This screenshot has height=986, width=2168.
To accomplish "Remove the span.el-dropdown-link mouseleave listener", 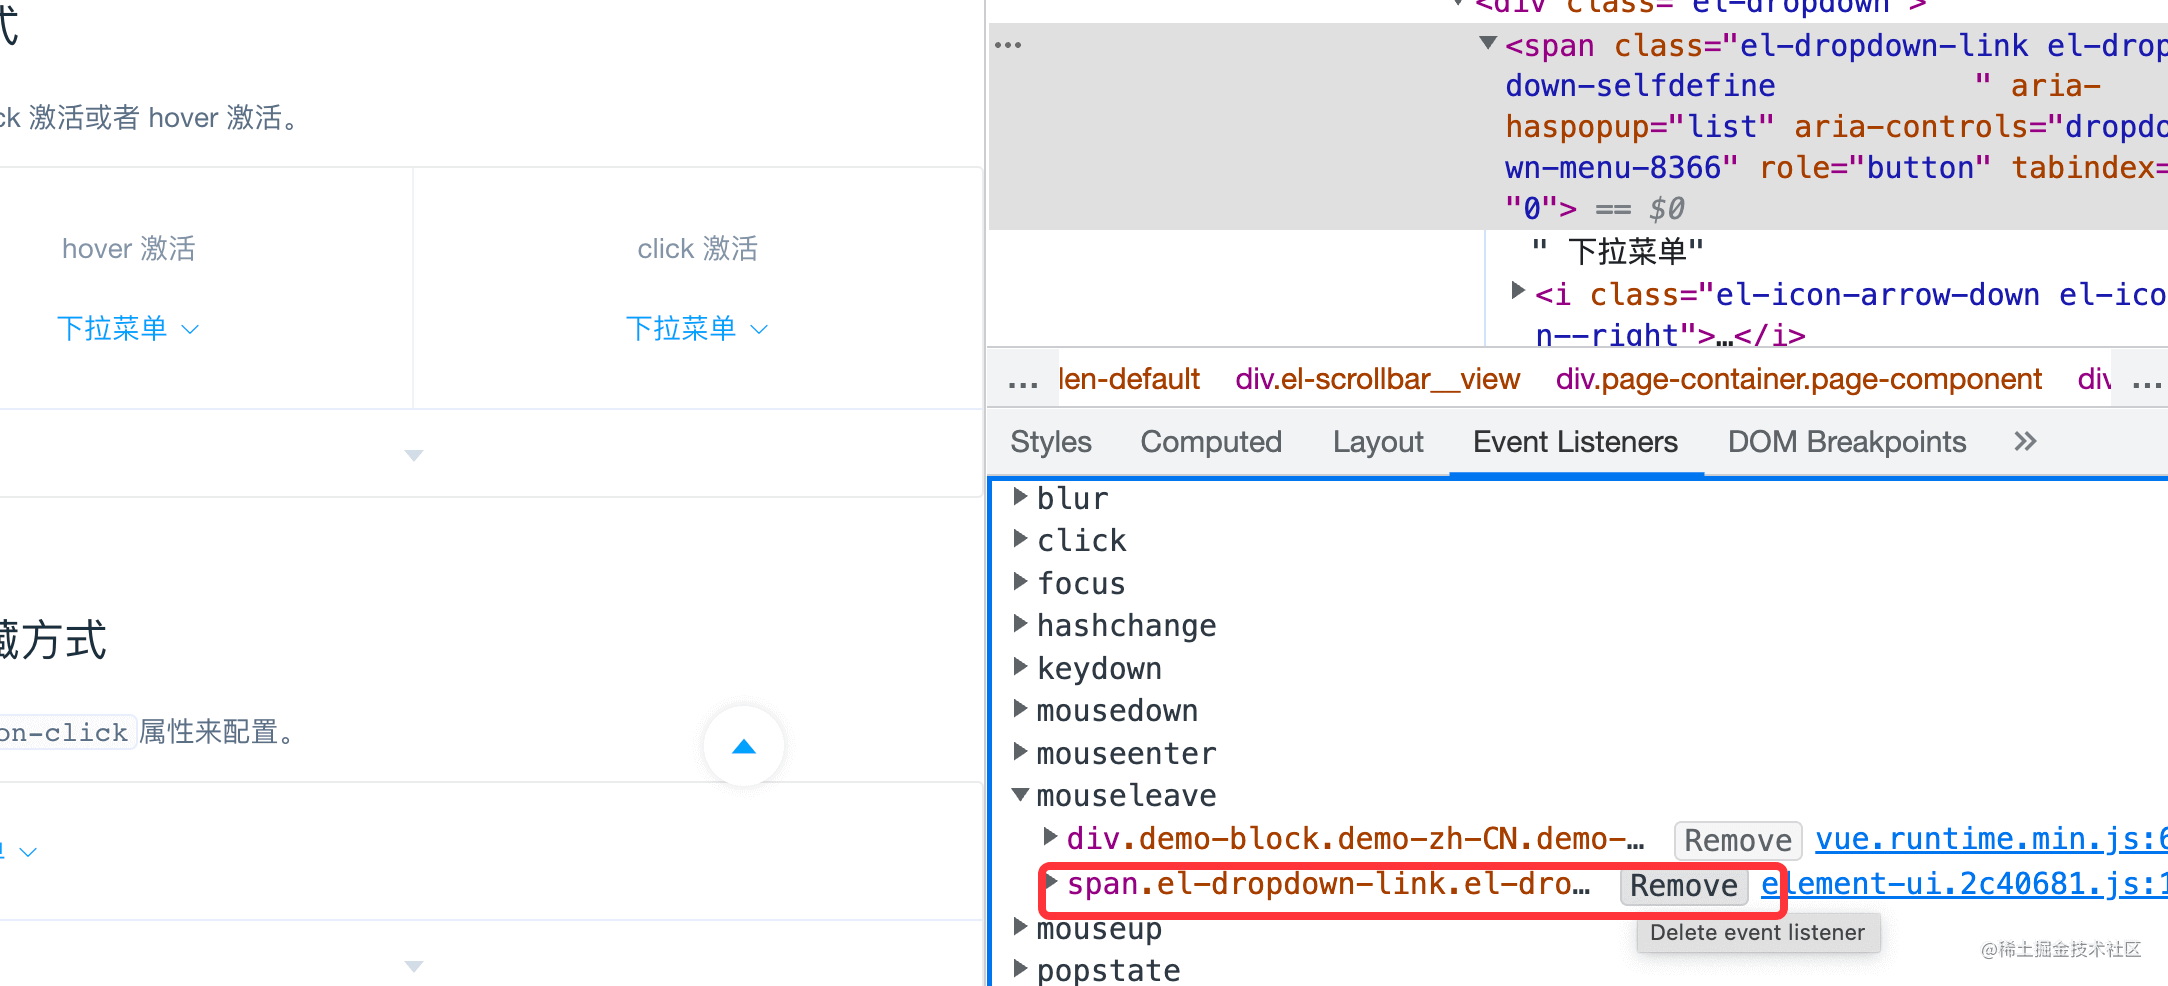I will click(x=1684, y=885).
